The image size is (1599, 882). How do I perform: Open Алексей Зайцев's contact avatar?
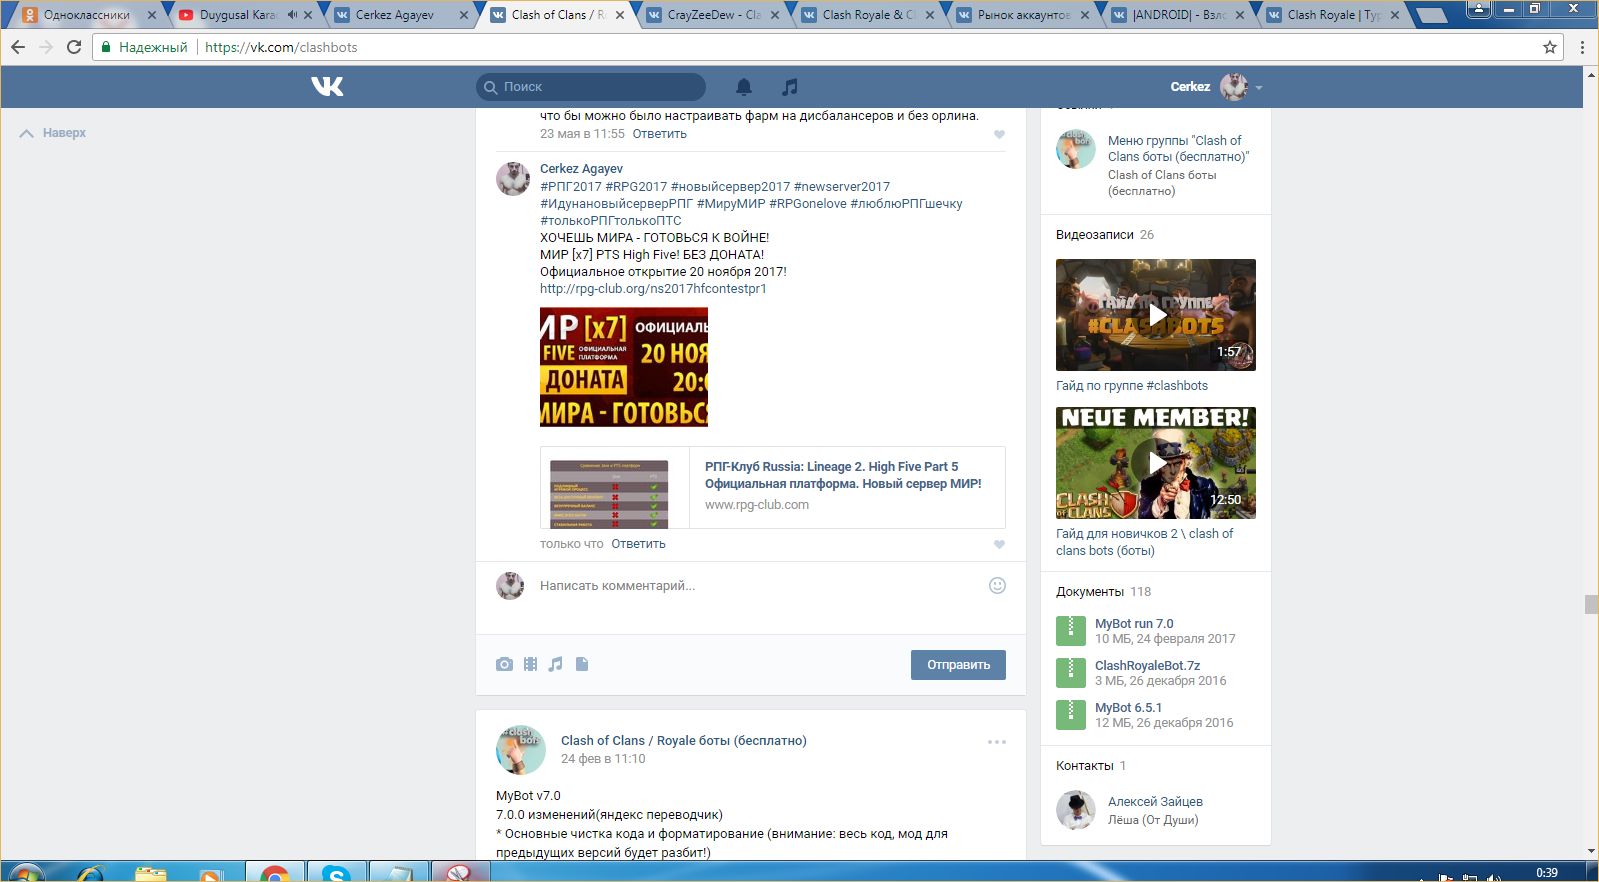[1076, 810]
